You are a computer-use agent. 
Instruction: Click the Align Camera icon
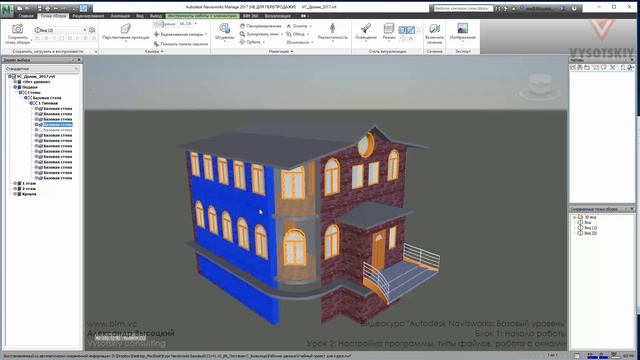(x=156, y=34)
